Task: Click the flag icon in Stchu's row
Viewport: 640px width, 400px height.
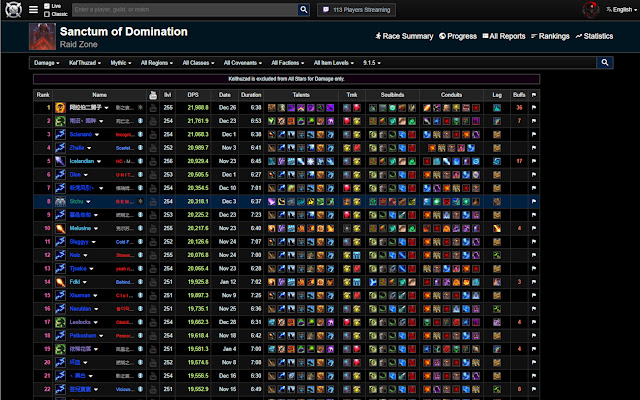Action: pyautogui.click(x=534, y=202)
